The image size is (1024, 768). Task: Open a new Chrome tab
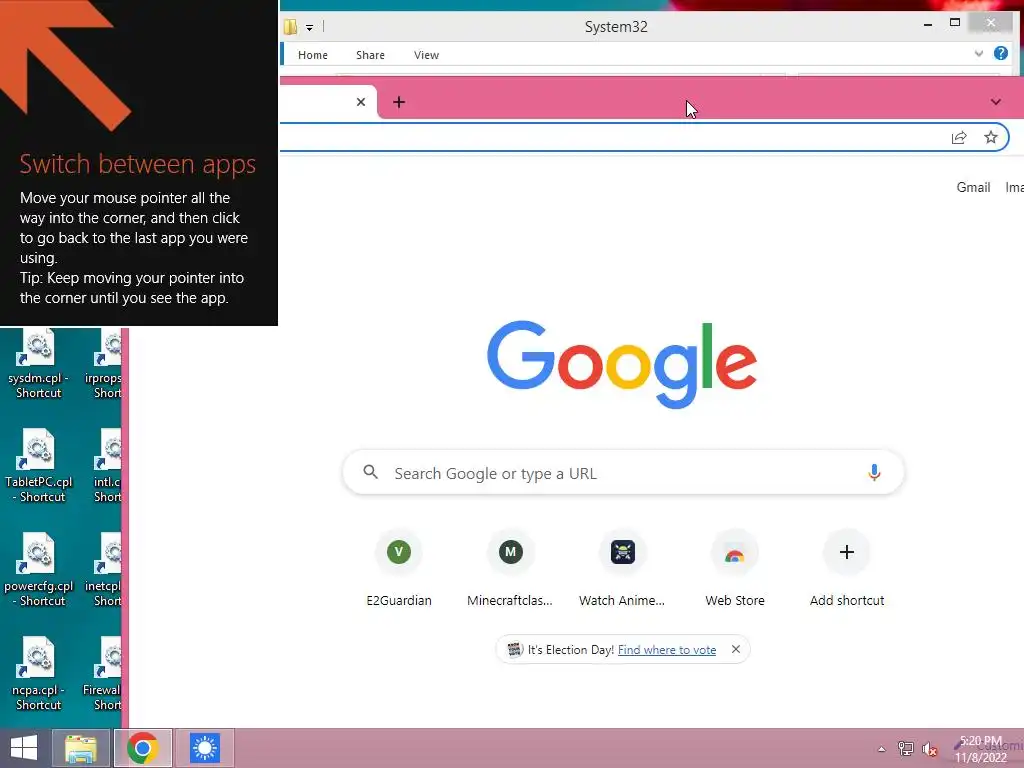pyautogui.click(x=399, y=102)
